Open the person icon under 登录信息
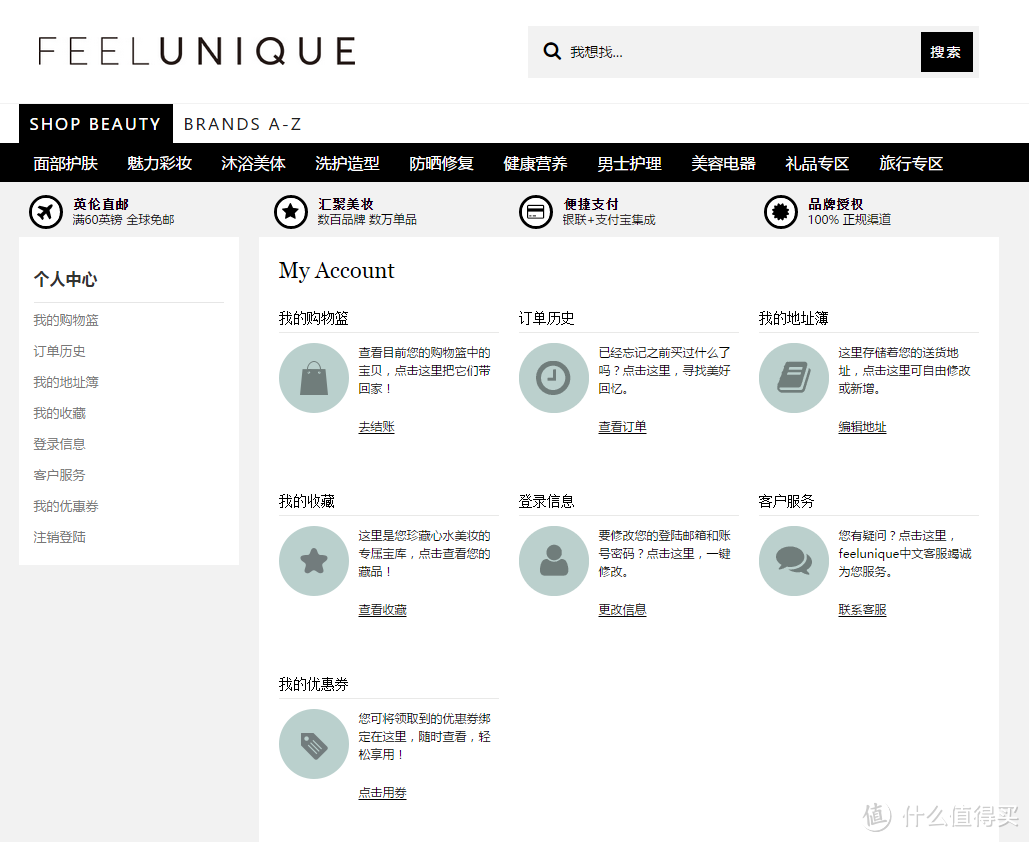The image size is (1029, 842). pos(554,561)
